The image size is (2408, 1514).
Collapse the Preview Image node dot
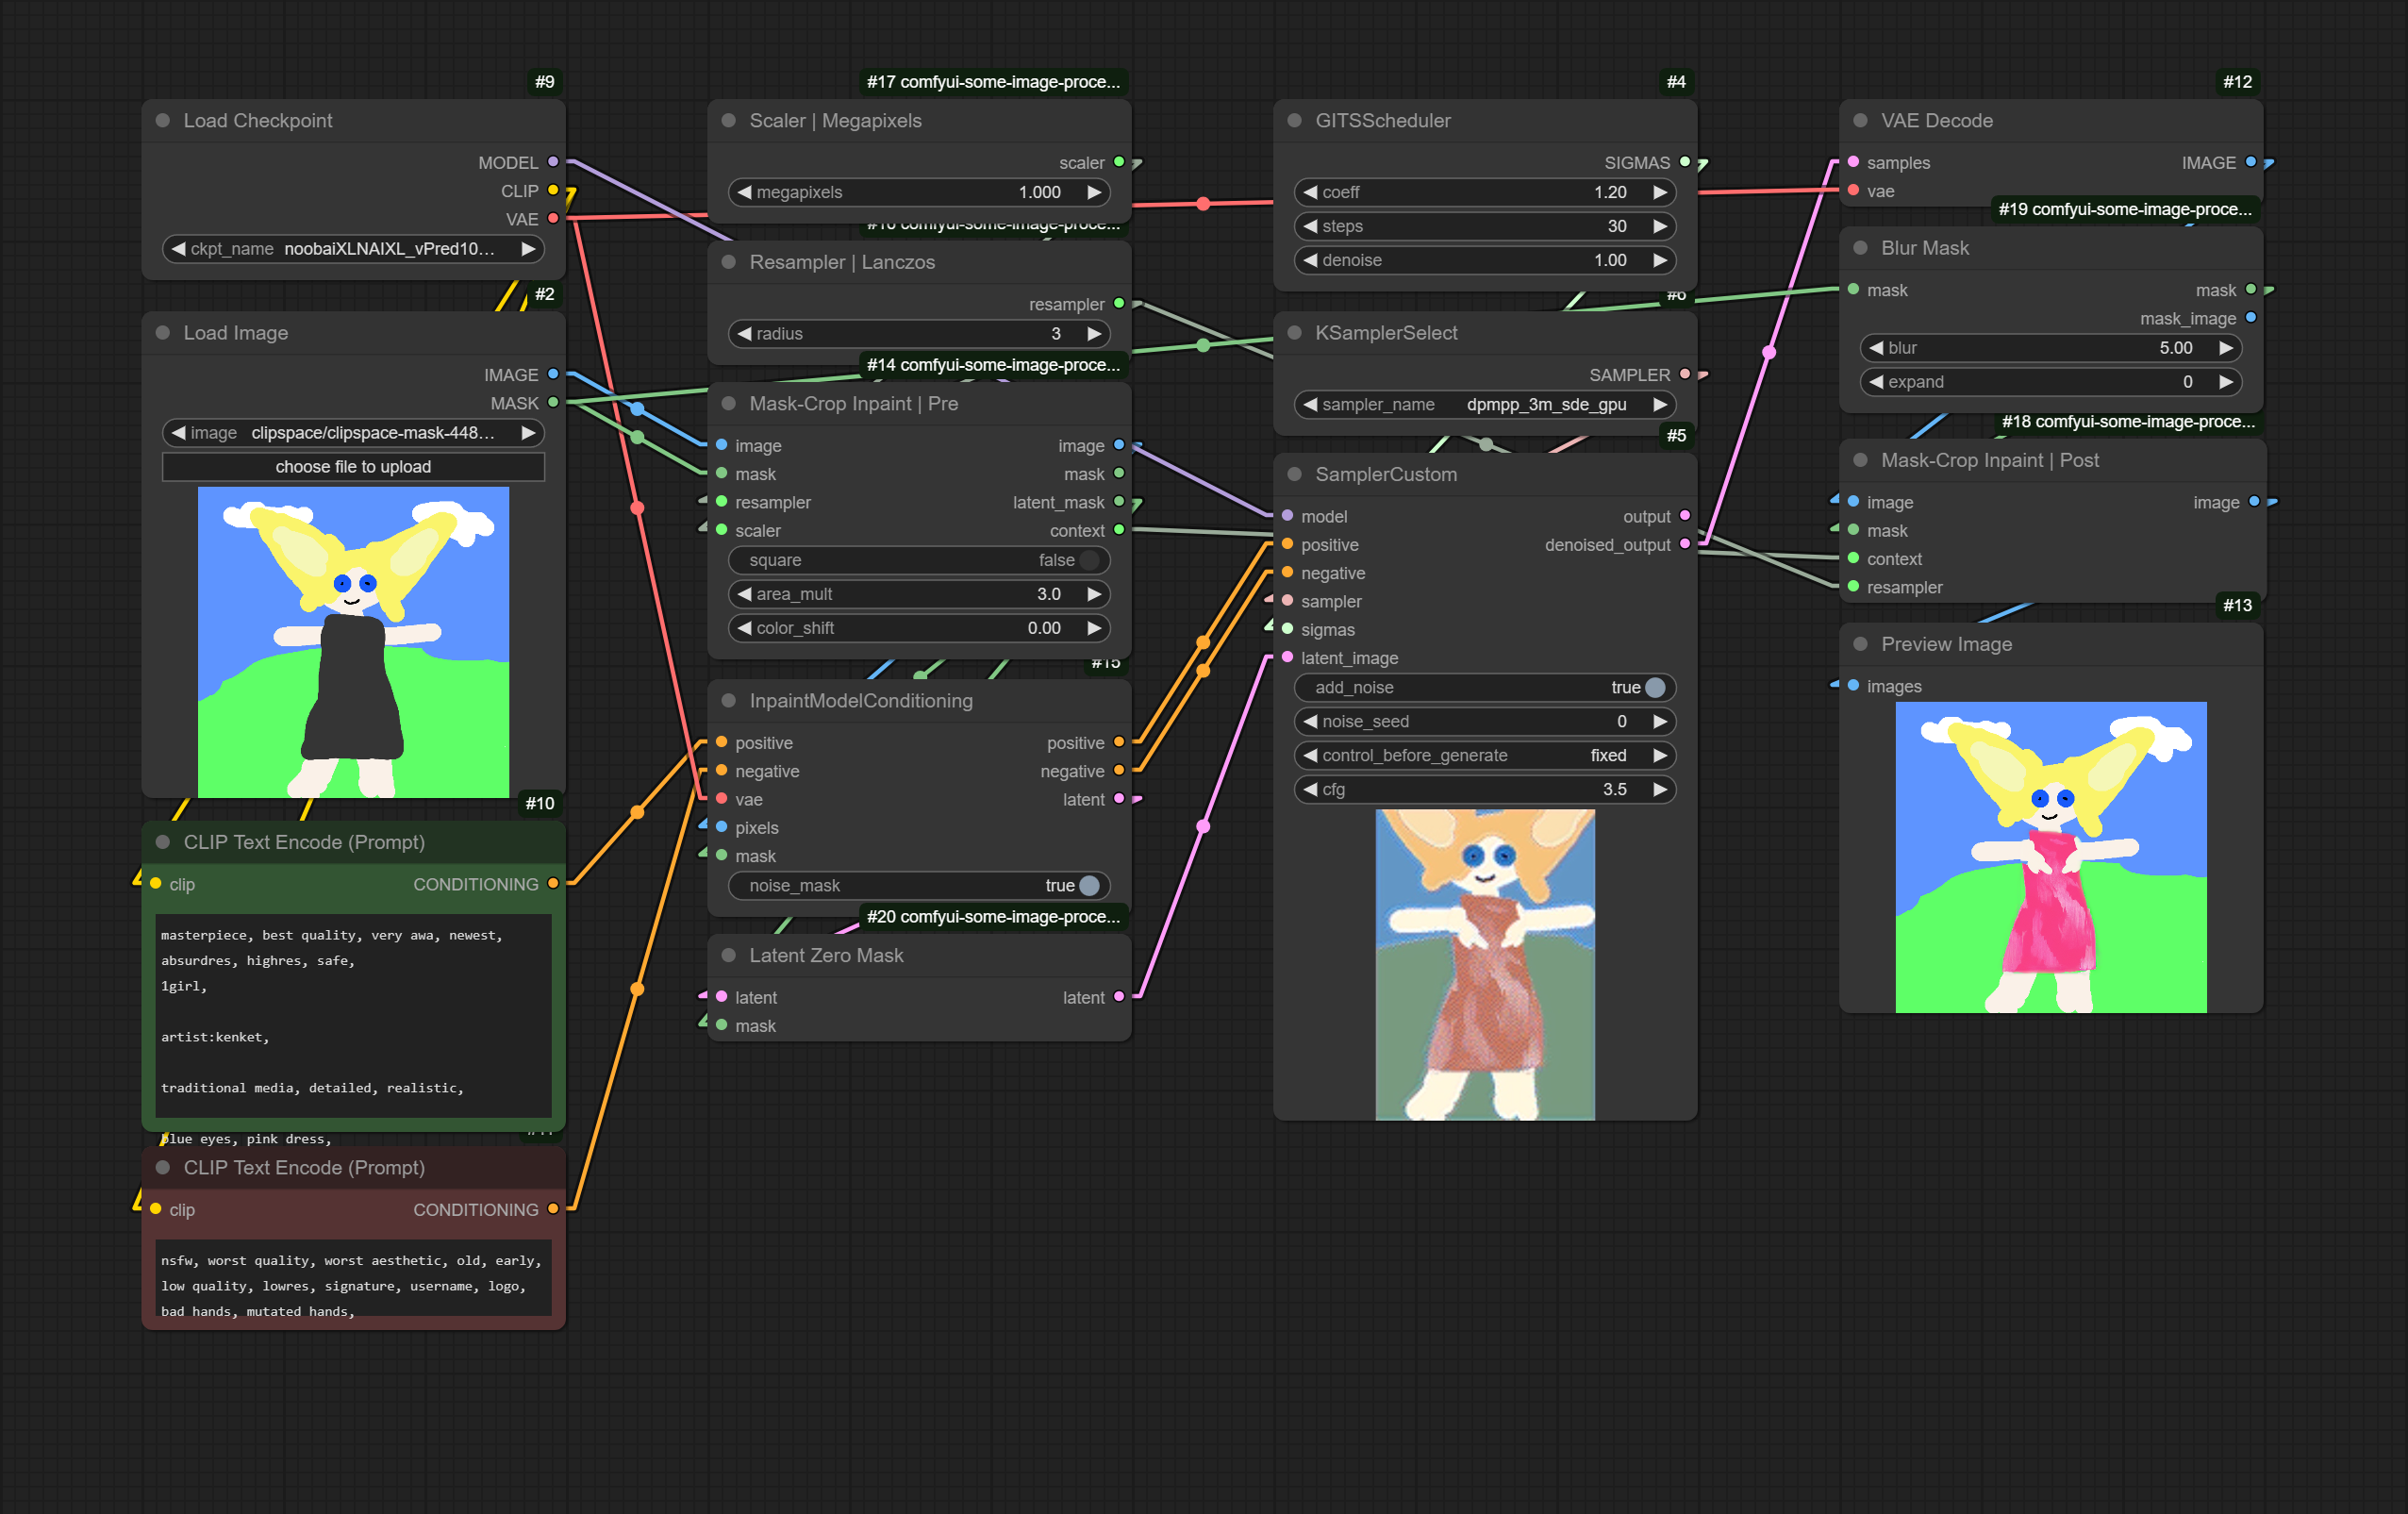click(x=1861, y=644)
